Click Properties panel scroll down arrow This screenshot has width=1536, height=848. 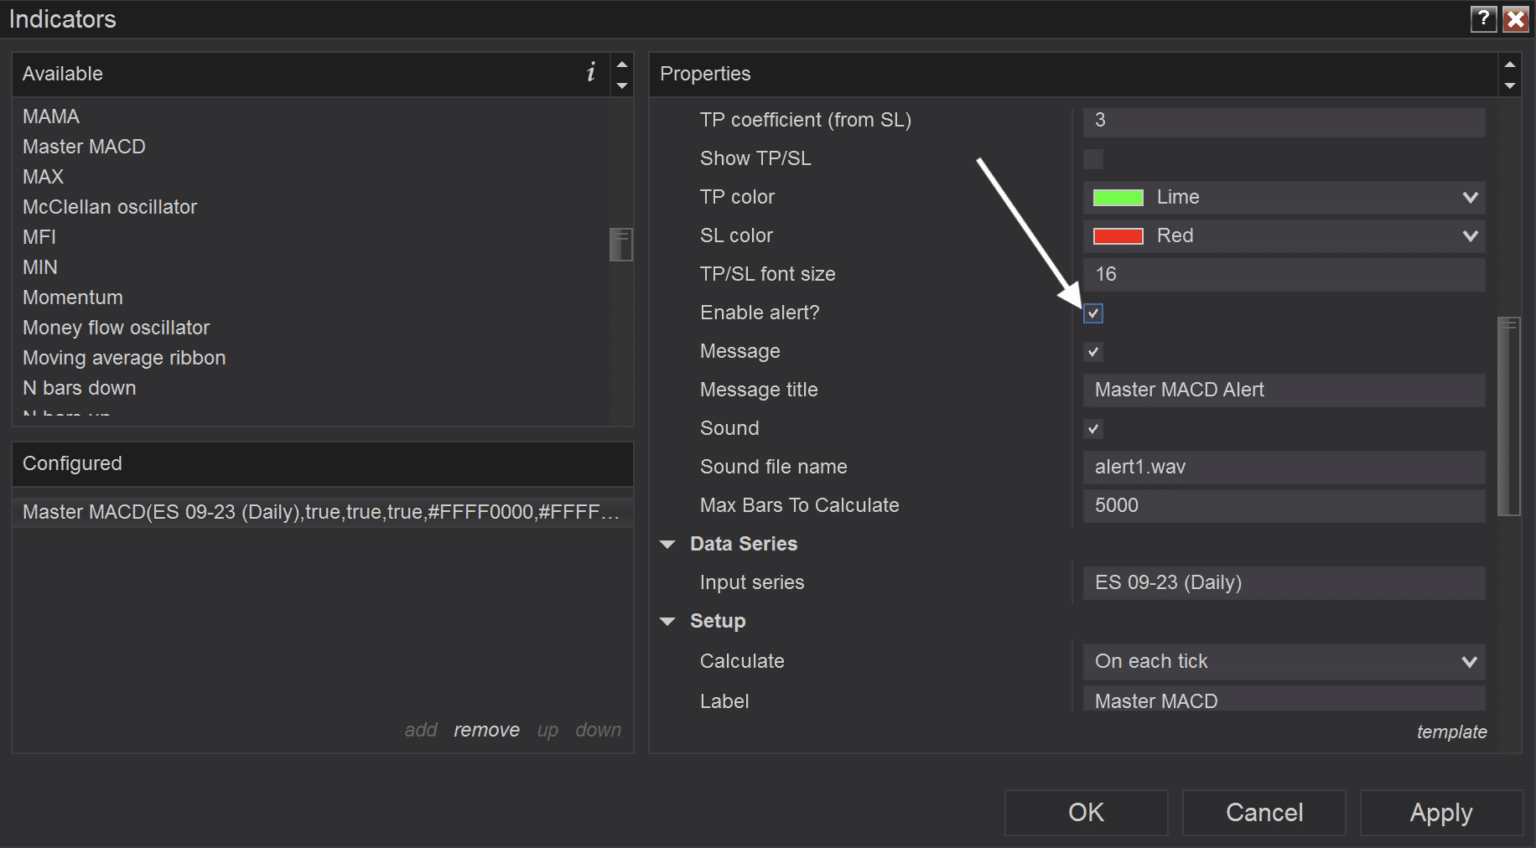click(1510, 86)
